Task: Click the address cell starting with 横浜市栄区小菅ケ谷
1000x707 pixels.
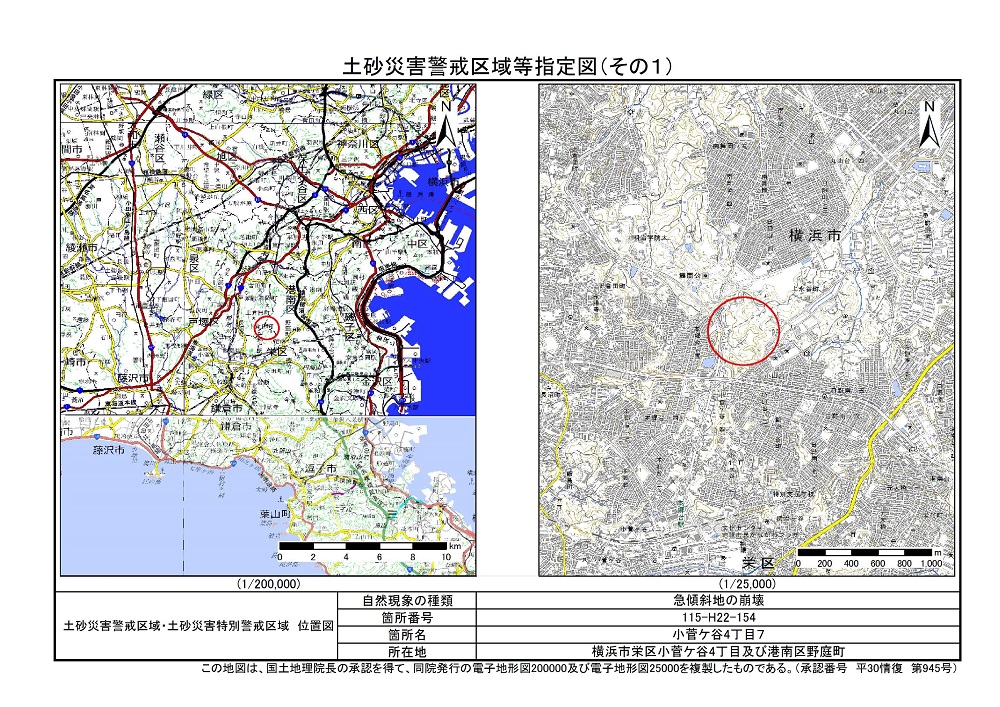Action: click(x=718, y=650)
